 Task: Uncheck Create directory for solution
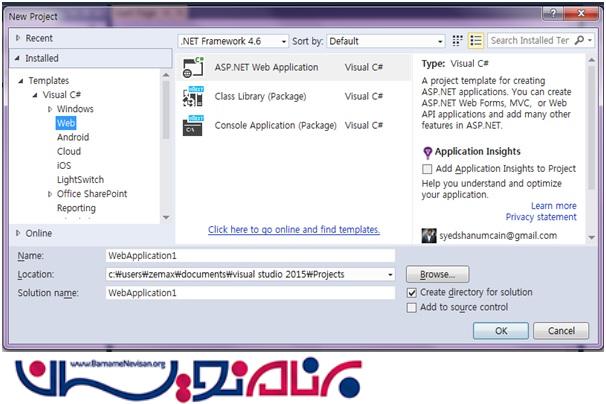click(x=412, y=293)
